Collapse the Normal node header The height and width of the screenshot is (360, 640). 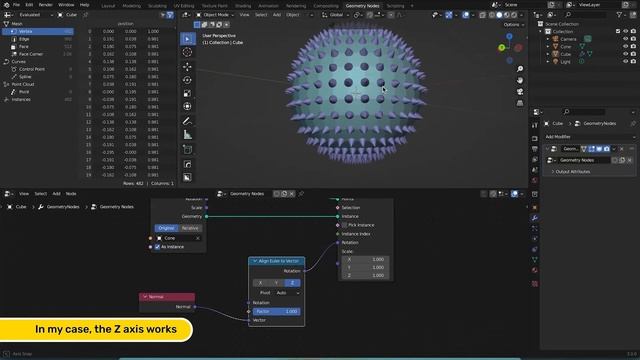(x=145, y=297)
